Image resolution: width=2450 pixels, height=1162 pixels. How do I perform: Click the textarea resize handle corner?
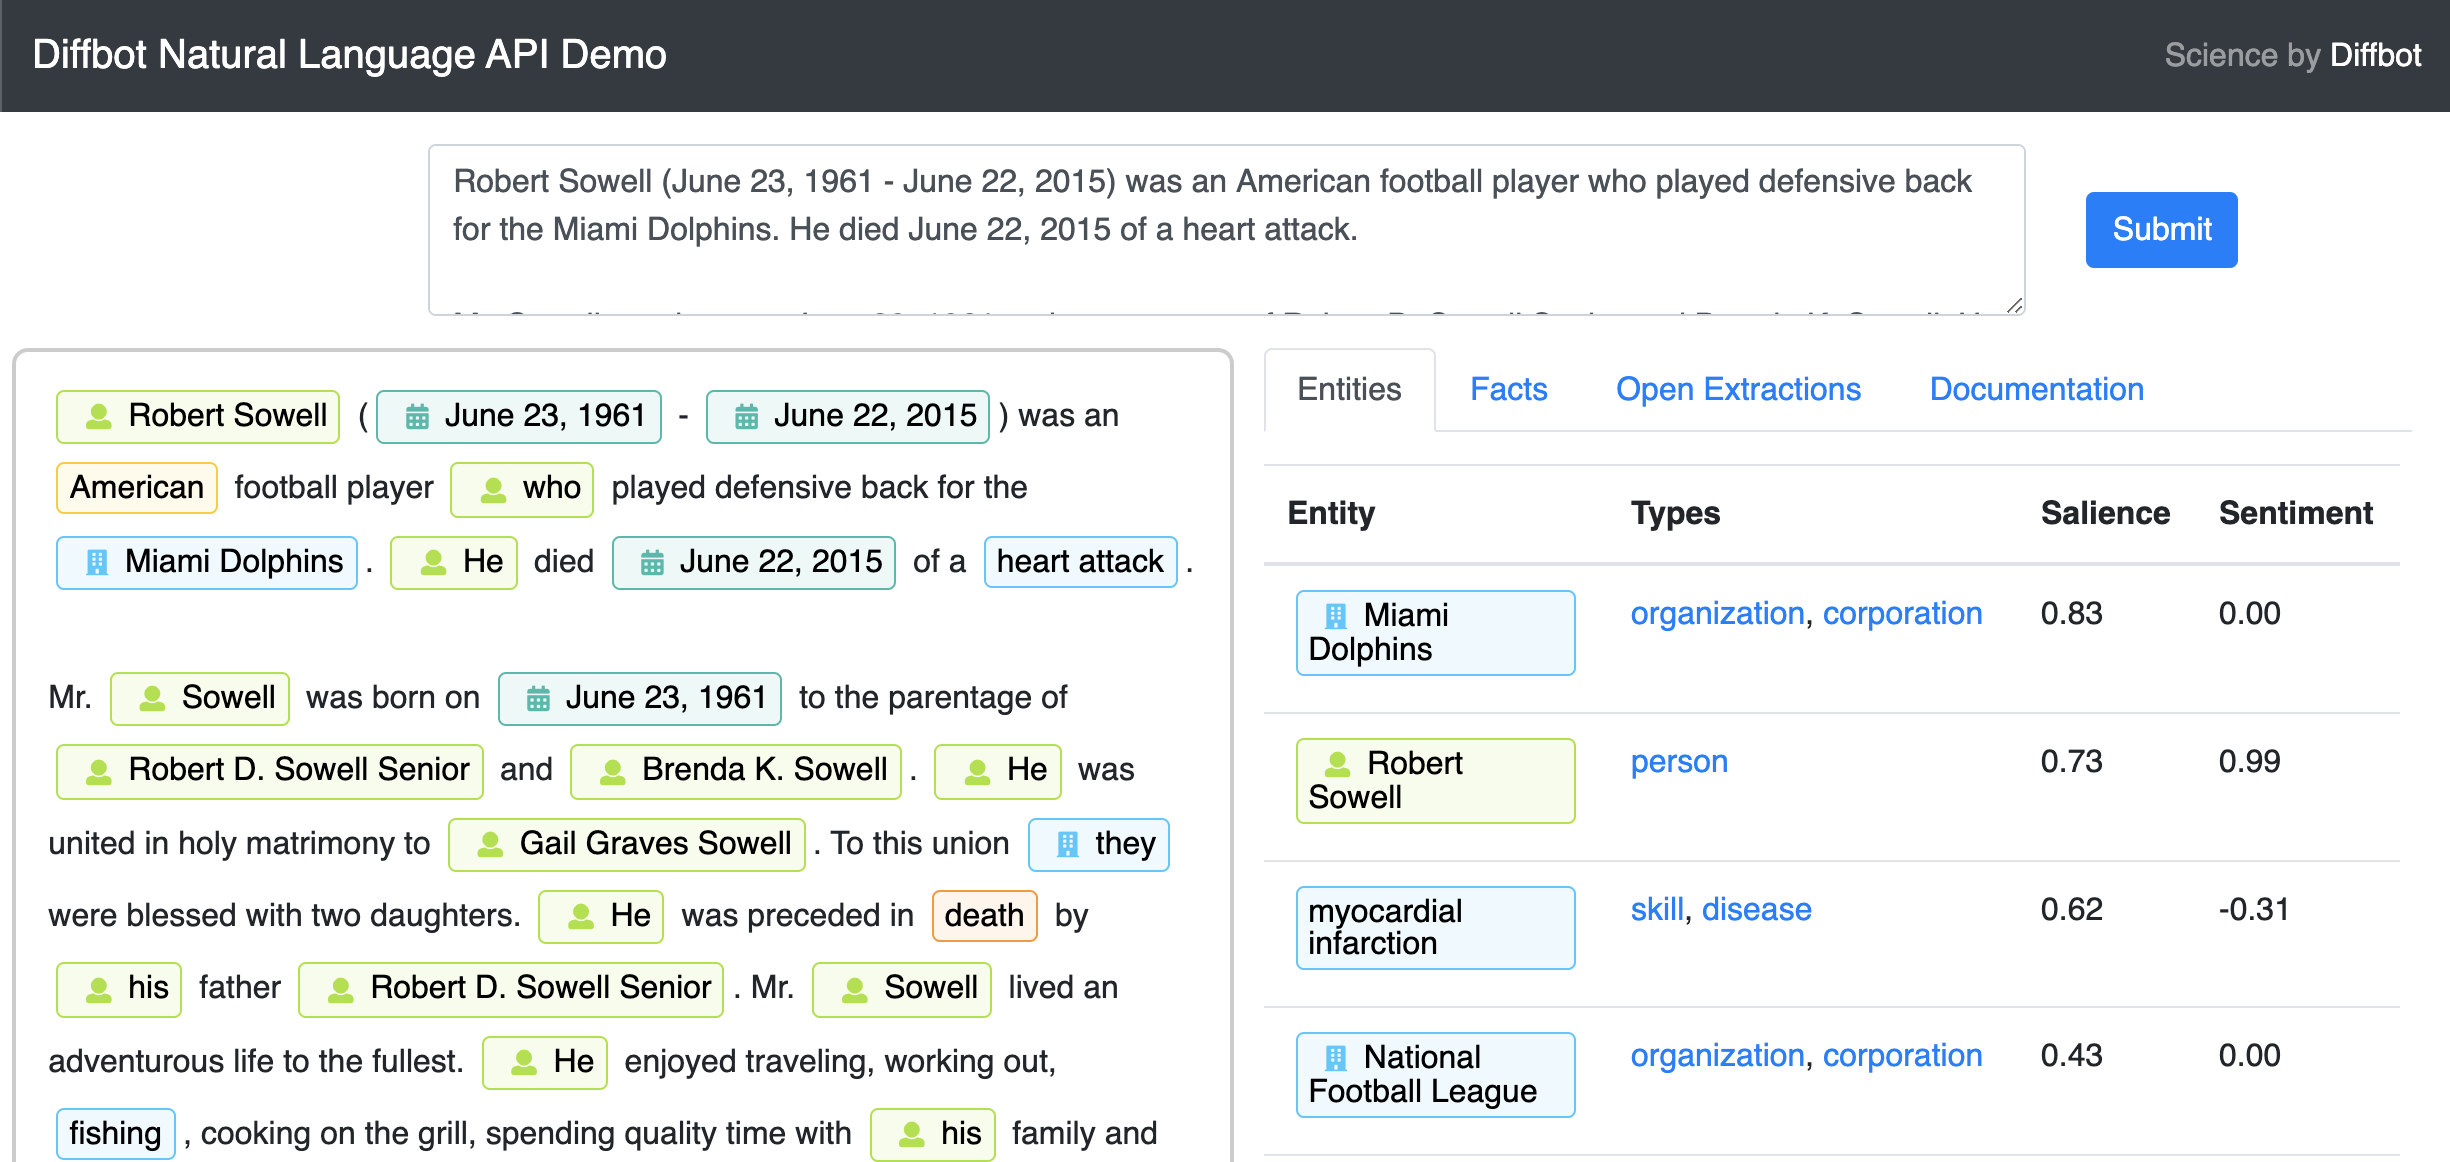[x=2014, y=305]
